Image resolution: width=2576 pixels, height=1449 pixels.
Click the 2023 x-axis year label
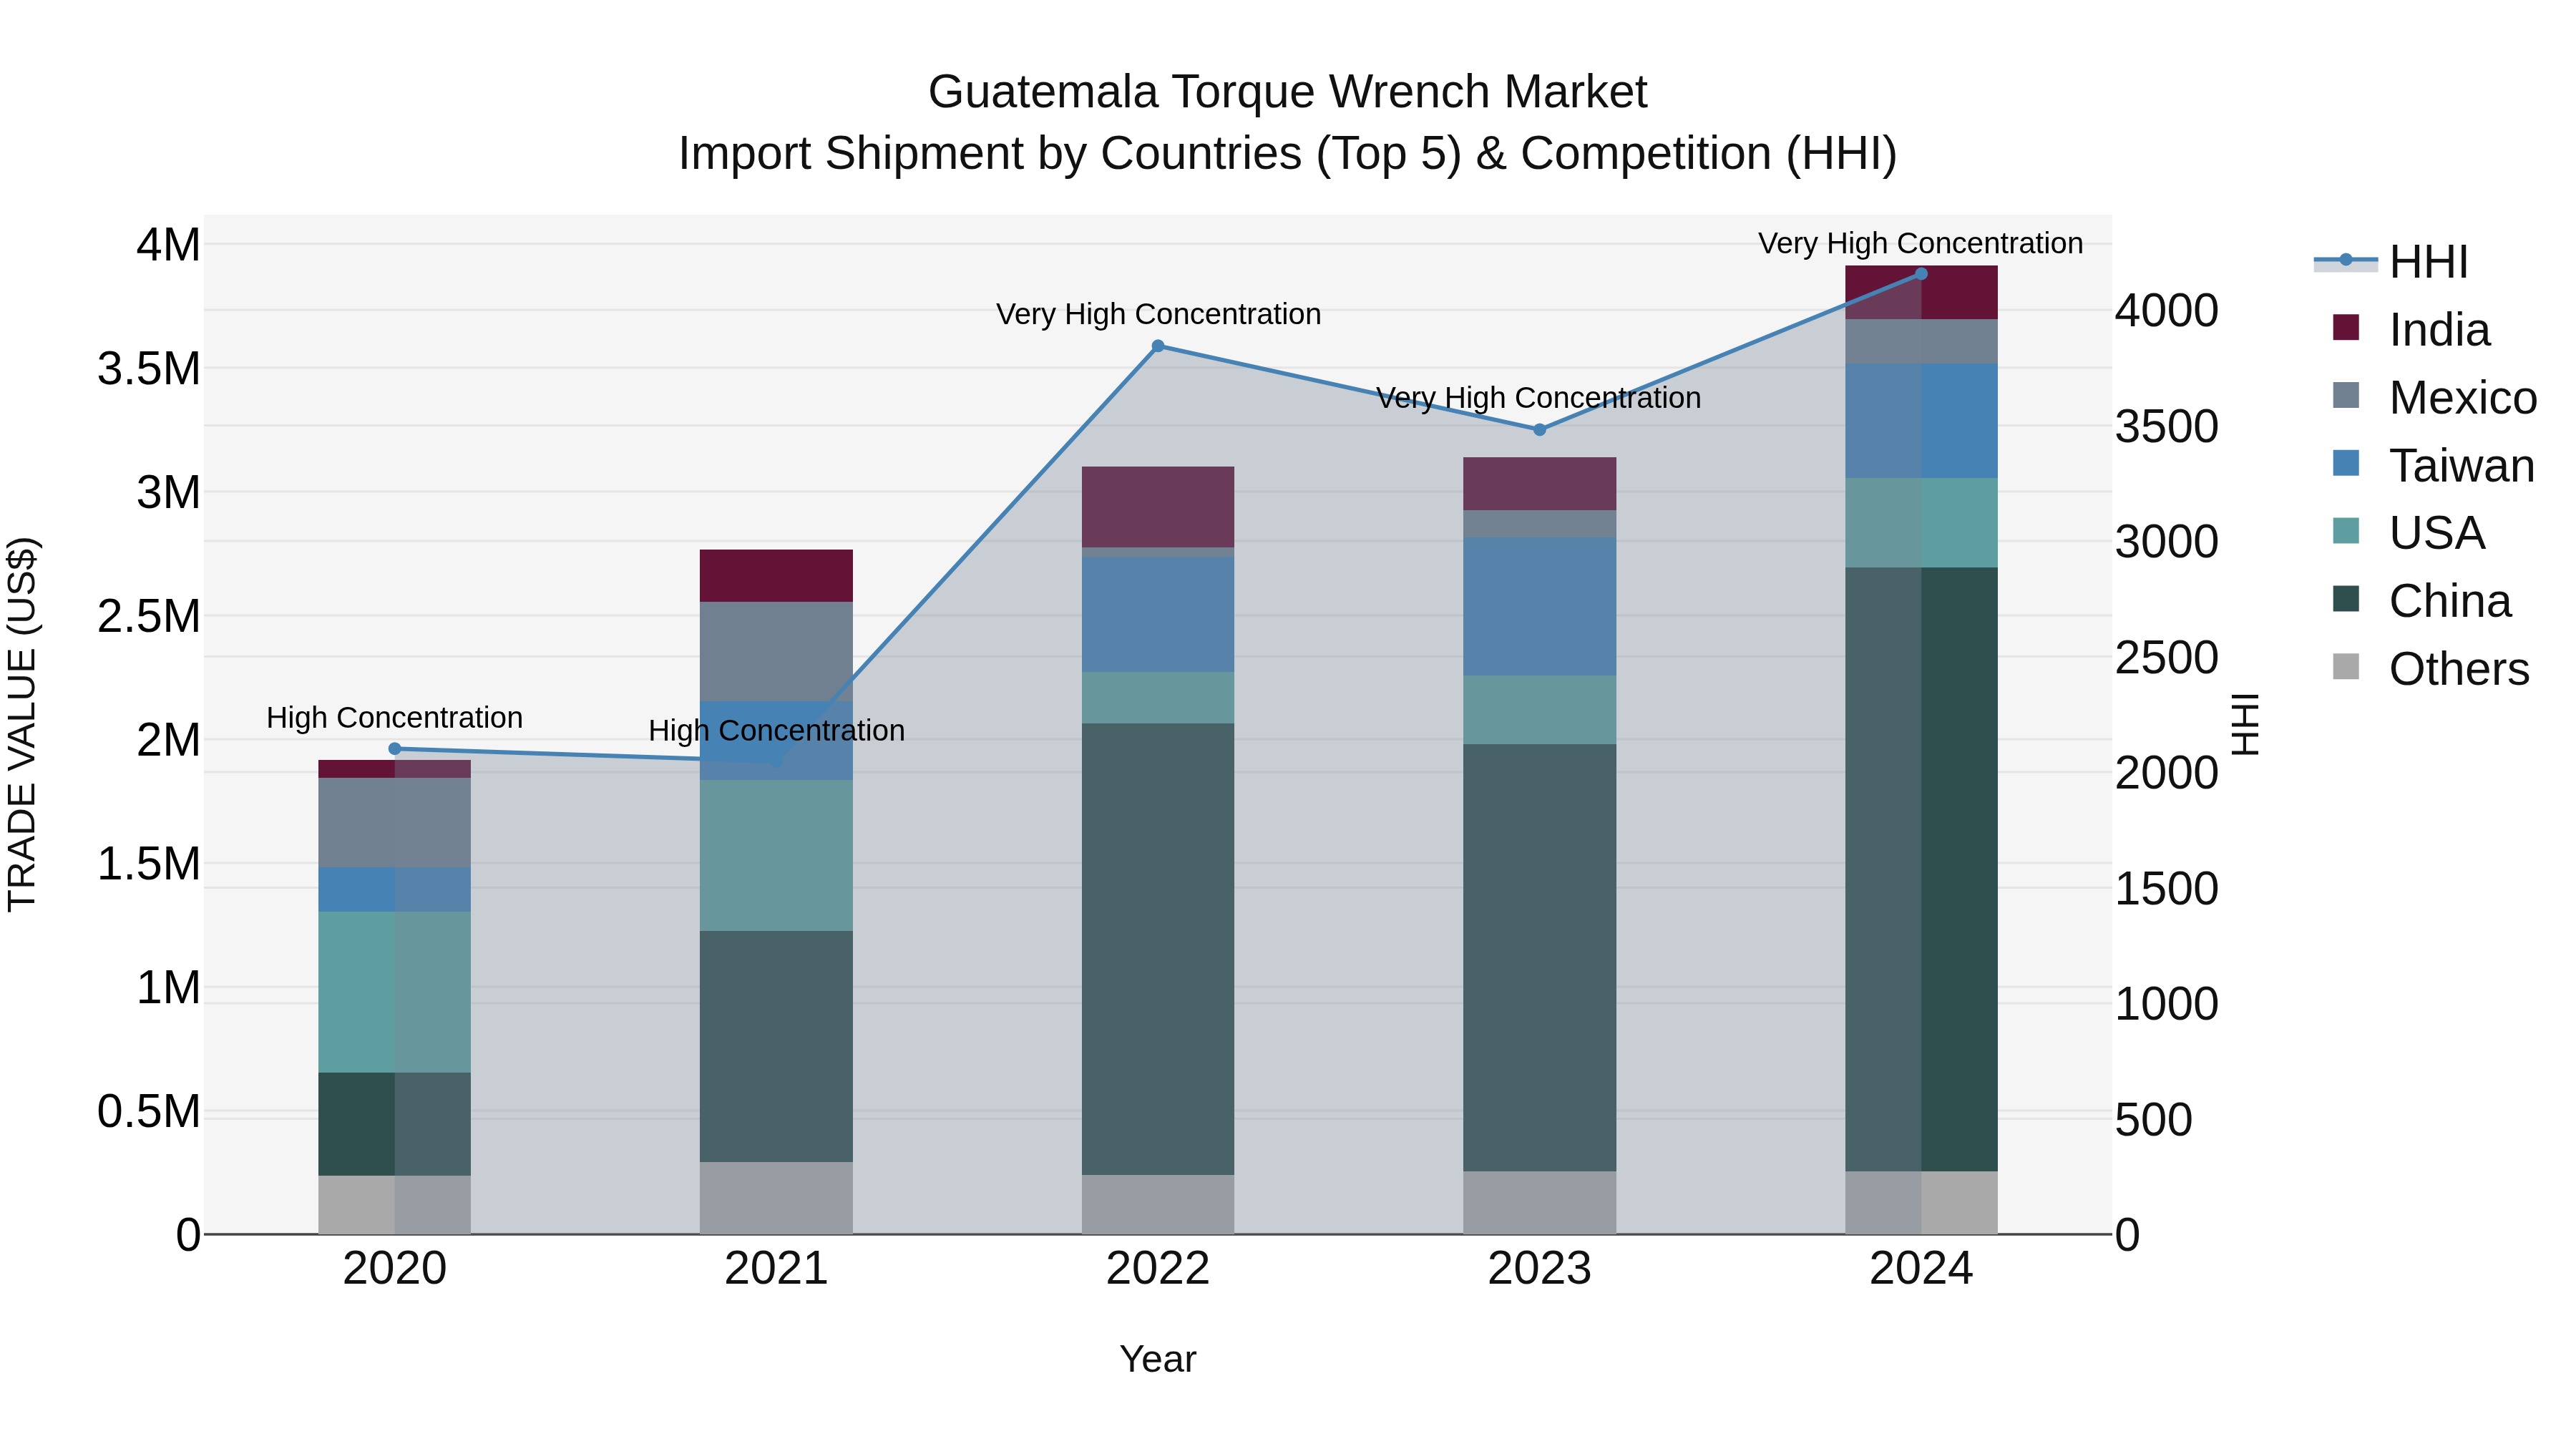coord(1540,1269)
